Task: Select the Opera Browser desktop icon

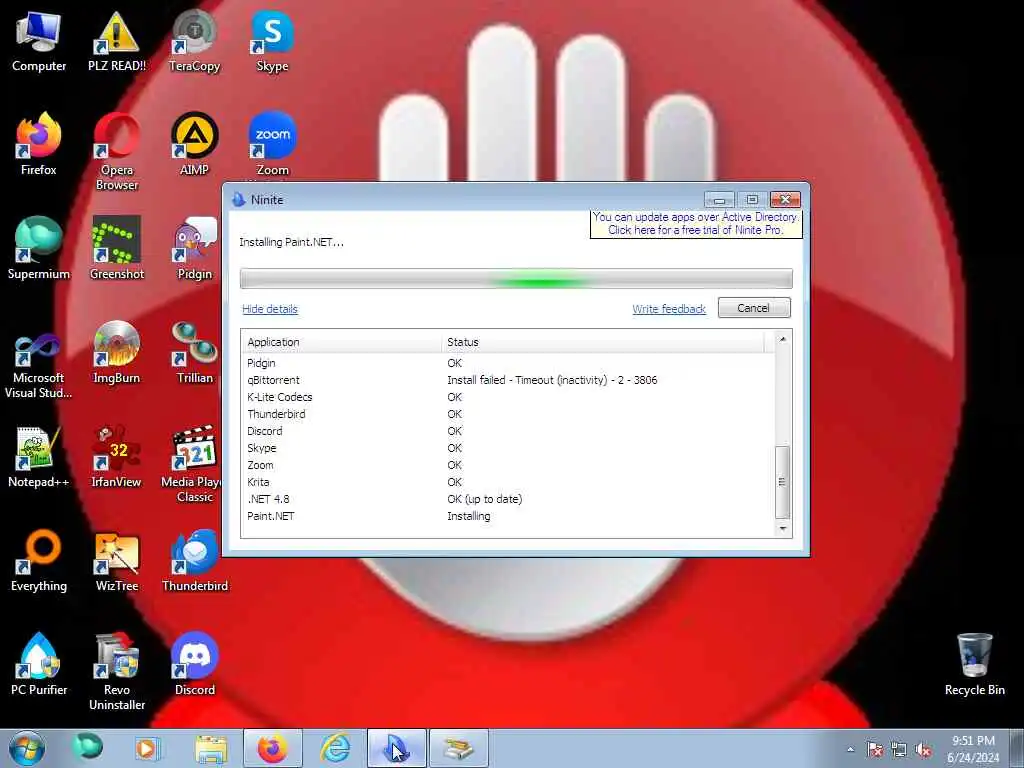Action: [116, 152]
